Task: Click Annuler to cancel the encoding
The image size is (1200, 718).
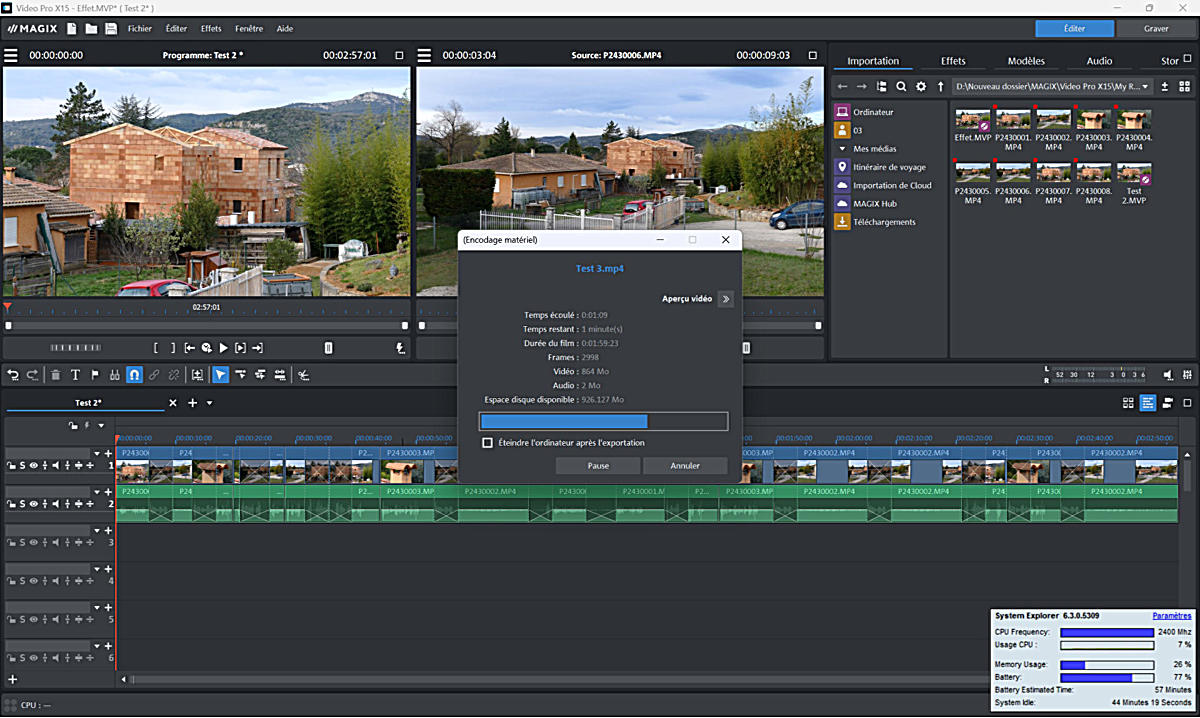Action: [685, 466]
